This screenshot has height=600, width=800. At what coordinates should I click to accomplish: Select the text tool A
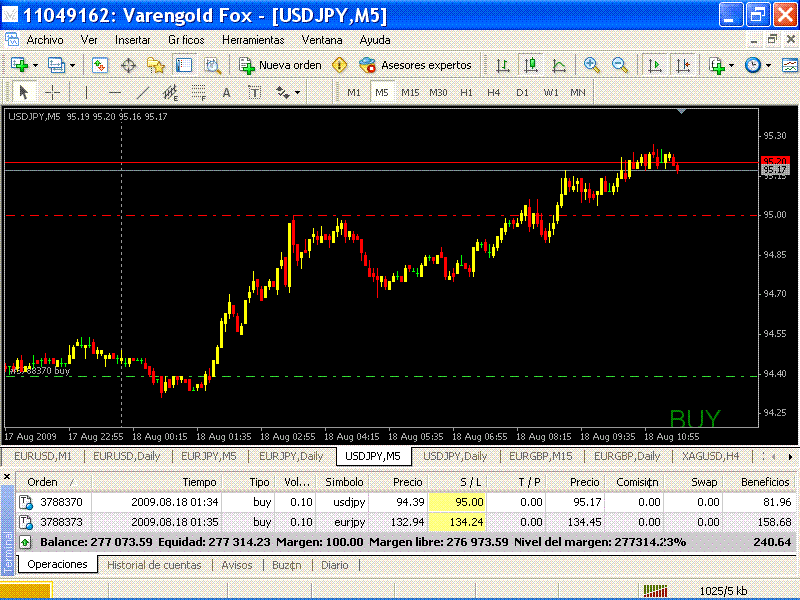227,93
